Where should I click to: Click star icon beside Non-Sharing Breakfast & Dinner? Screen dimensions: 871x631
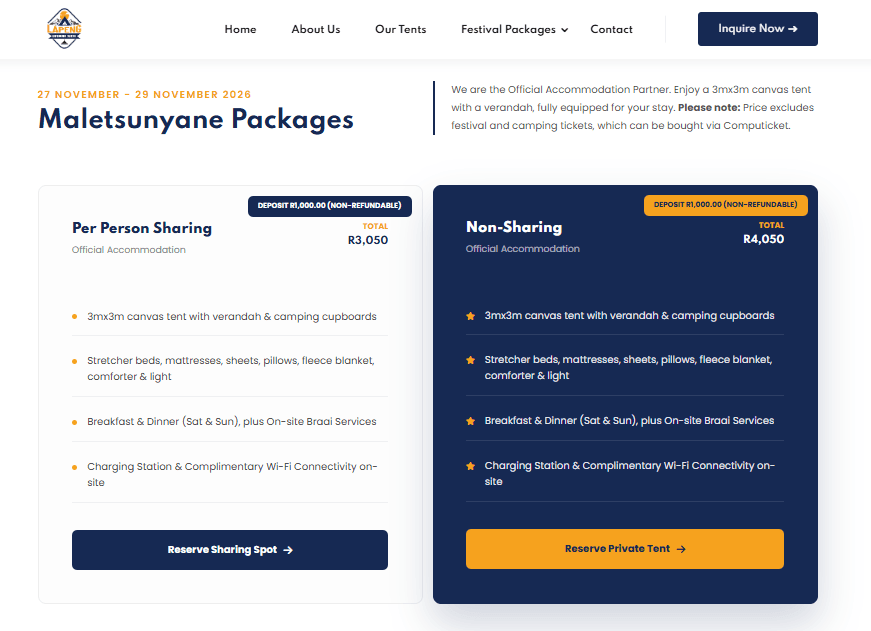tap(470, 421)
